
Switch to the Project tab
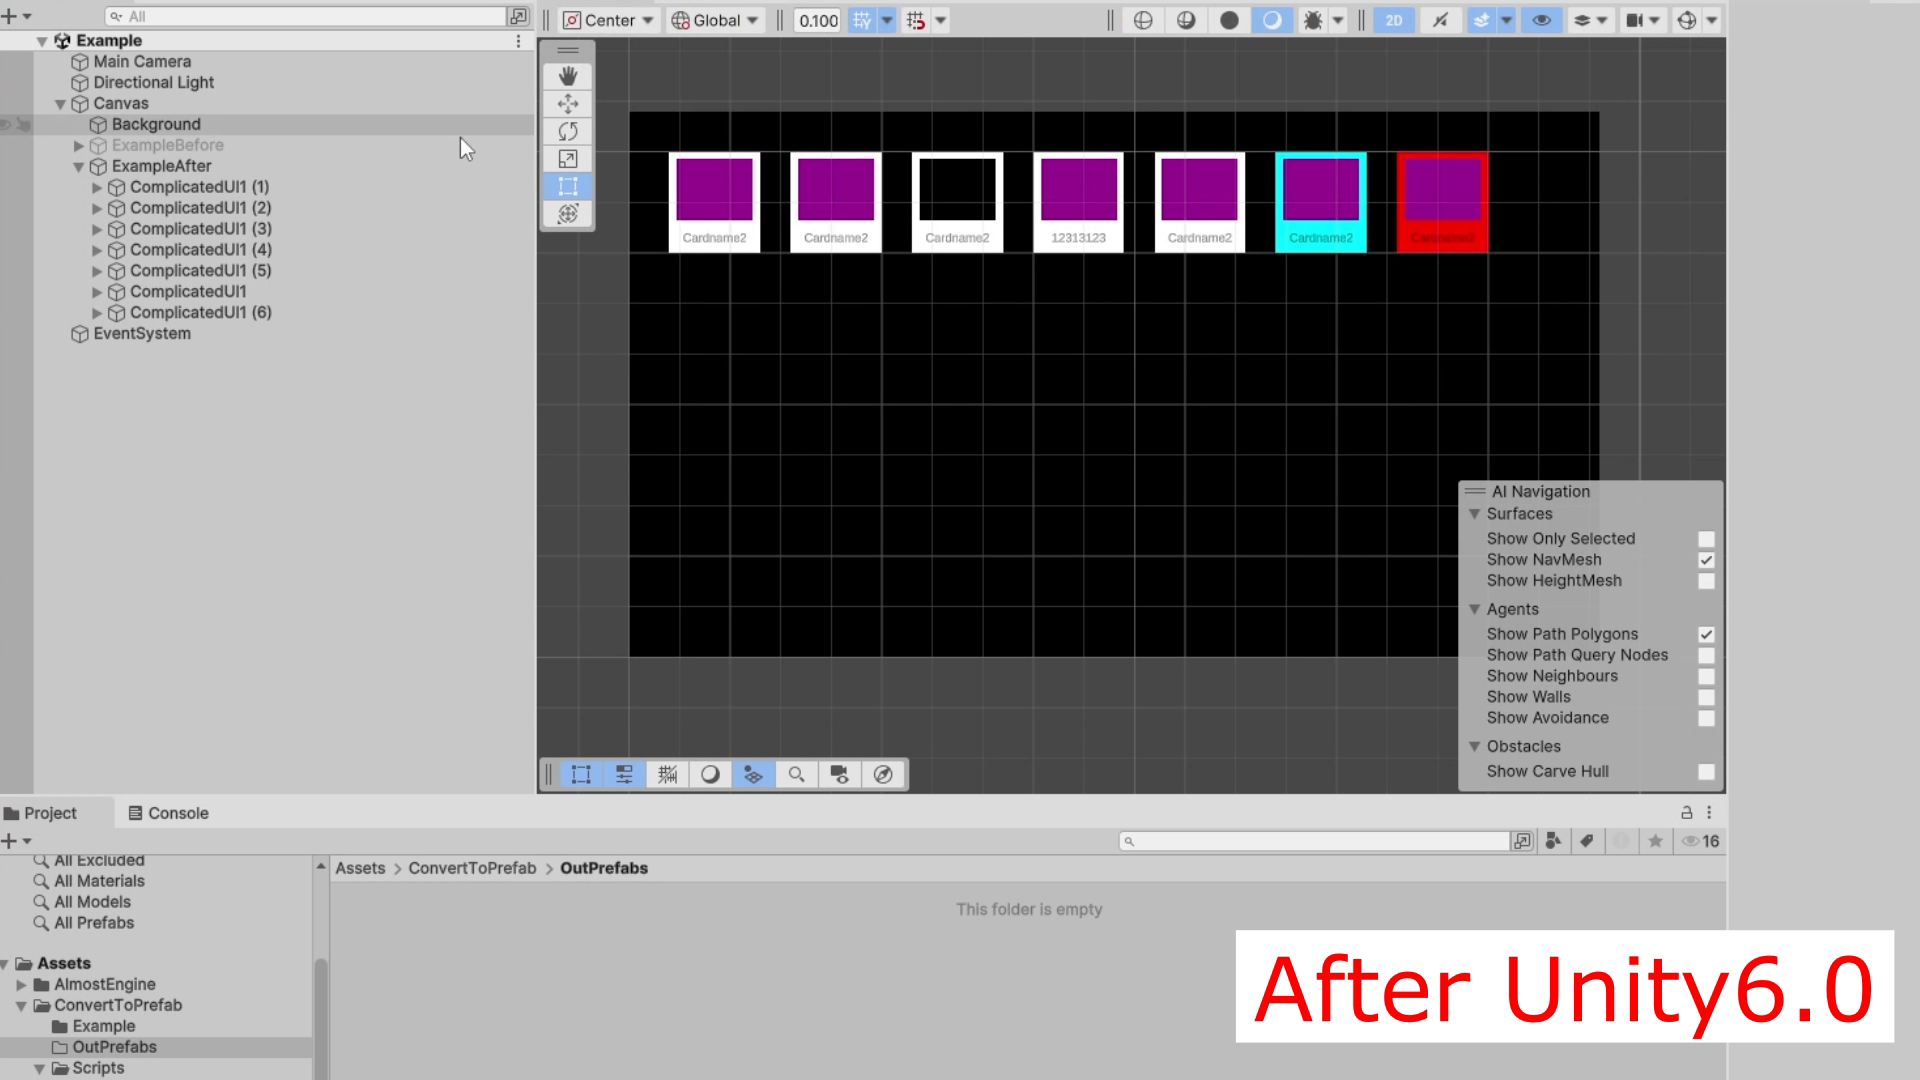(x=41, y=813)
